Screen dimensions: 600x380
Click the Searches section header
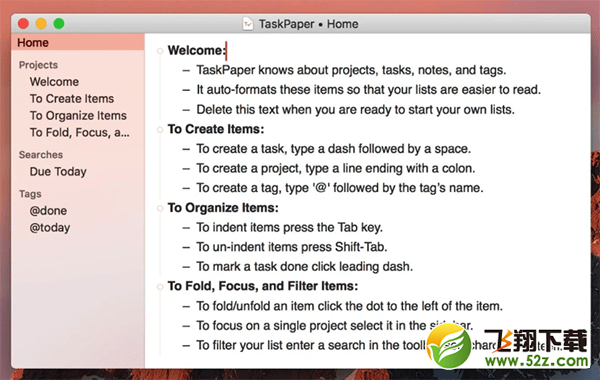(41, 155)
